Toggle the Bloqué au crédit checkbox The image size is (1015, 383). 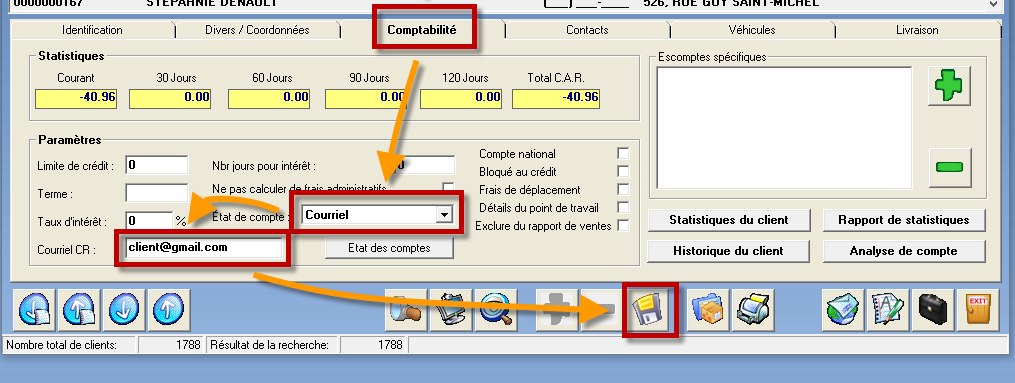point(623,171)
